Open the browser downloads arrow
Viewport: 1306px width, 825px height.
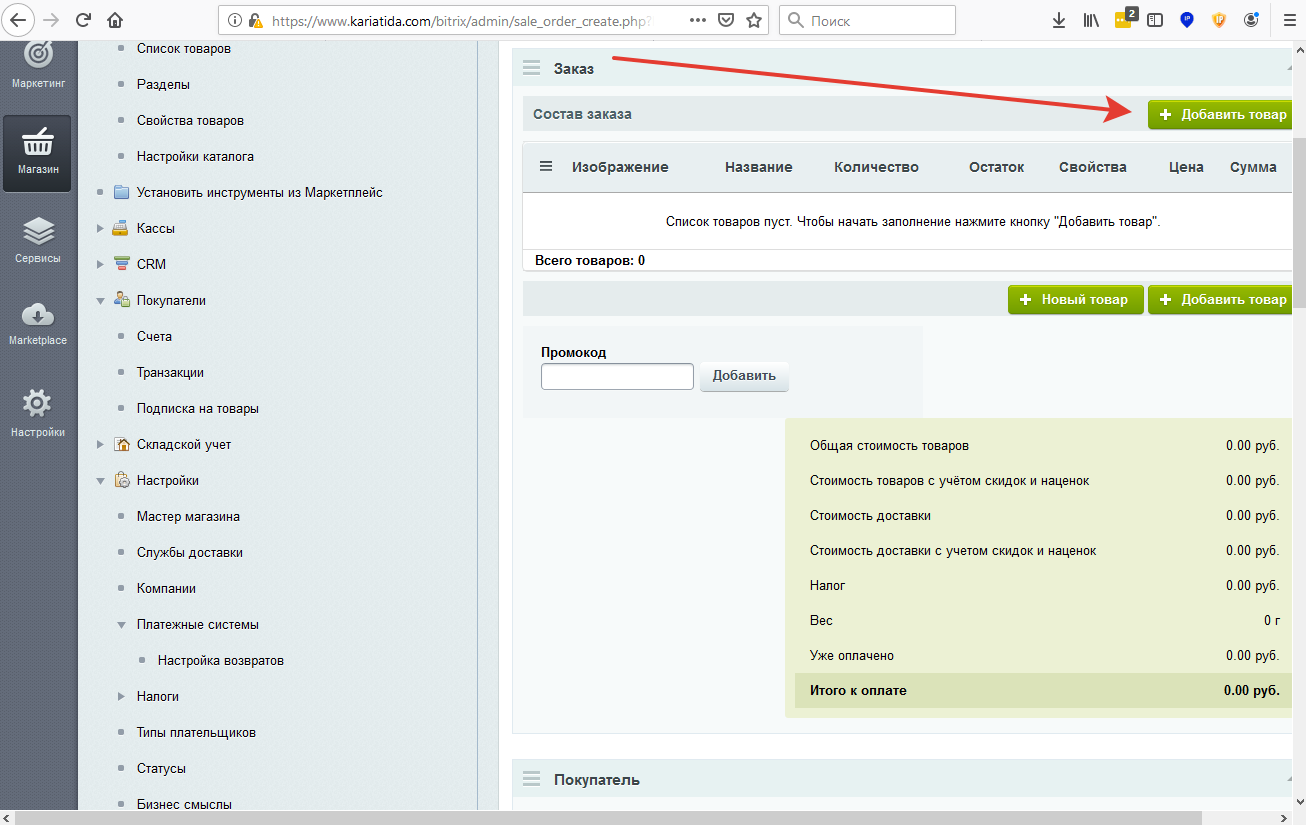pos(1059,20)
